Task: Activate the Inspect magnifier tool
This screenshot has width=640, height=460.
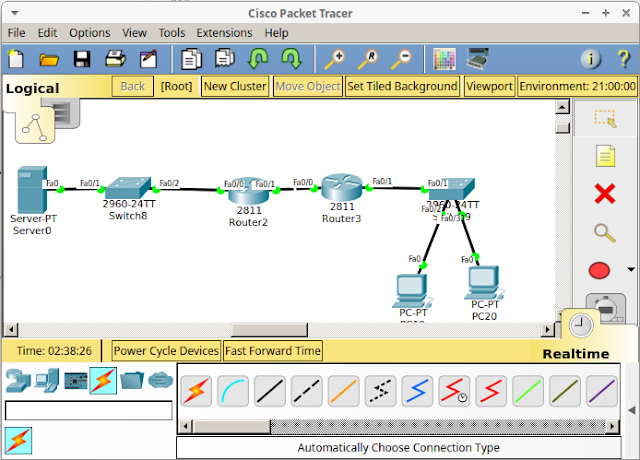Action: point(604,233)
